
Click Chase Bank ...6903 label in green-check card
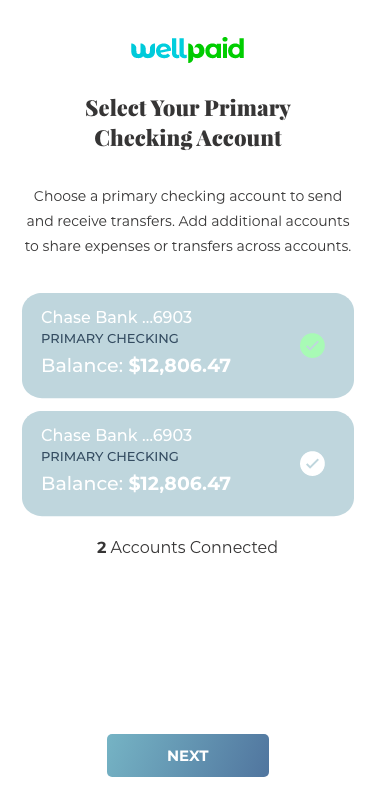click(x=117, y=317)
